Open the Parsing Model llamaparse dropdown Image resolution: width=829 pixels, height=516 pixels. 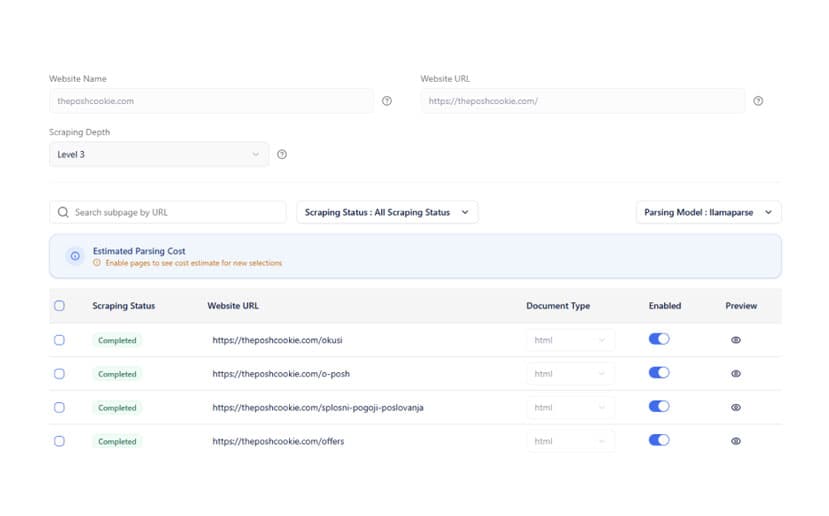[x=708, y=212]
